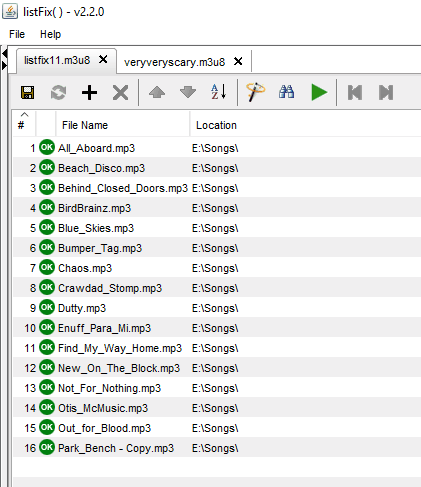Click OK status icon for Otis_McMusic.mp3
421x487 pixels.
click(47, 407)
